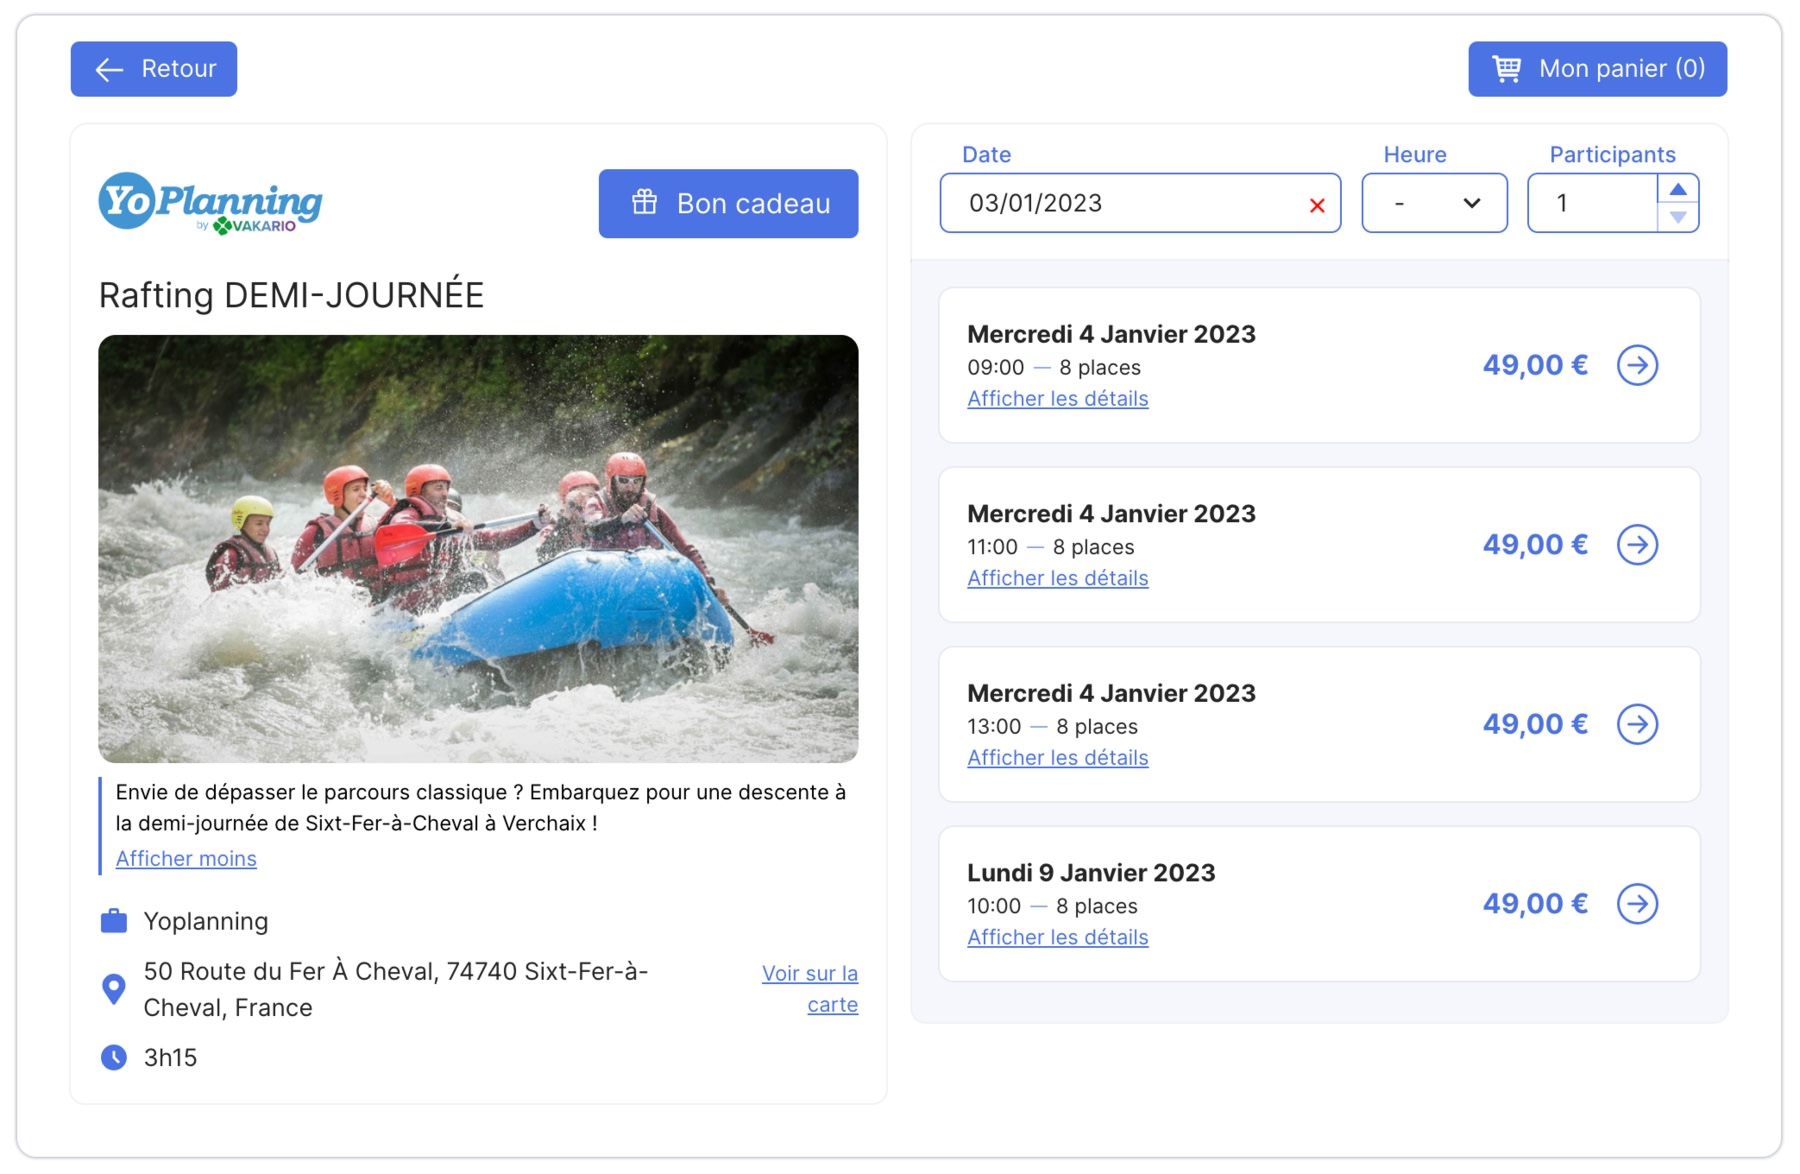The height and width of the screenshot is (1174, 1800).
Task: Show details for the 13:00 session
Action: 1057,757
